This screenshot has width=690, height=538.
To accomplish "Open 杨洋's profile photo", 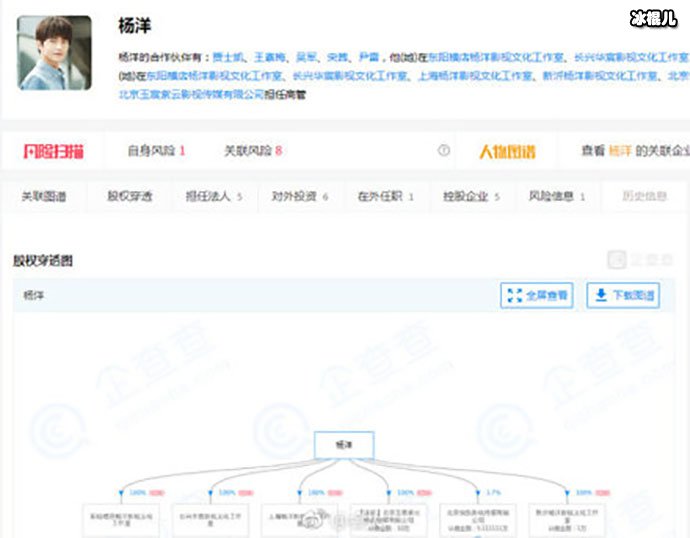I will point(54,53).
